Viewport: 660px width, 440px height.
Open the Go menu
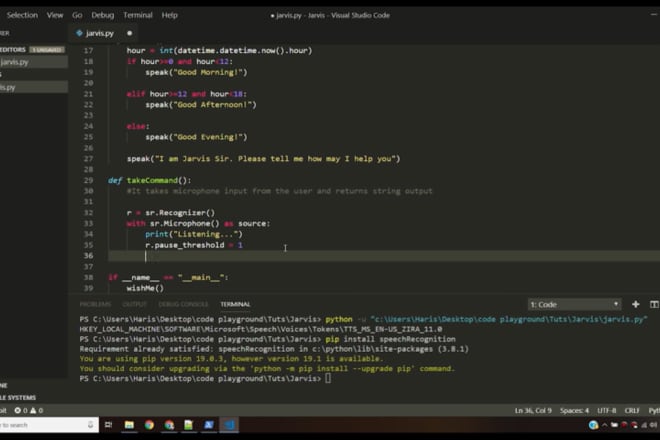pos(77,15)
